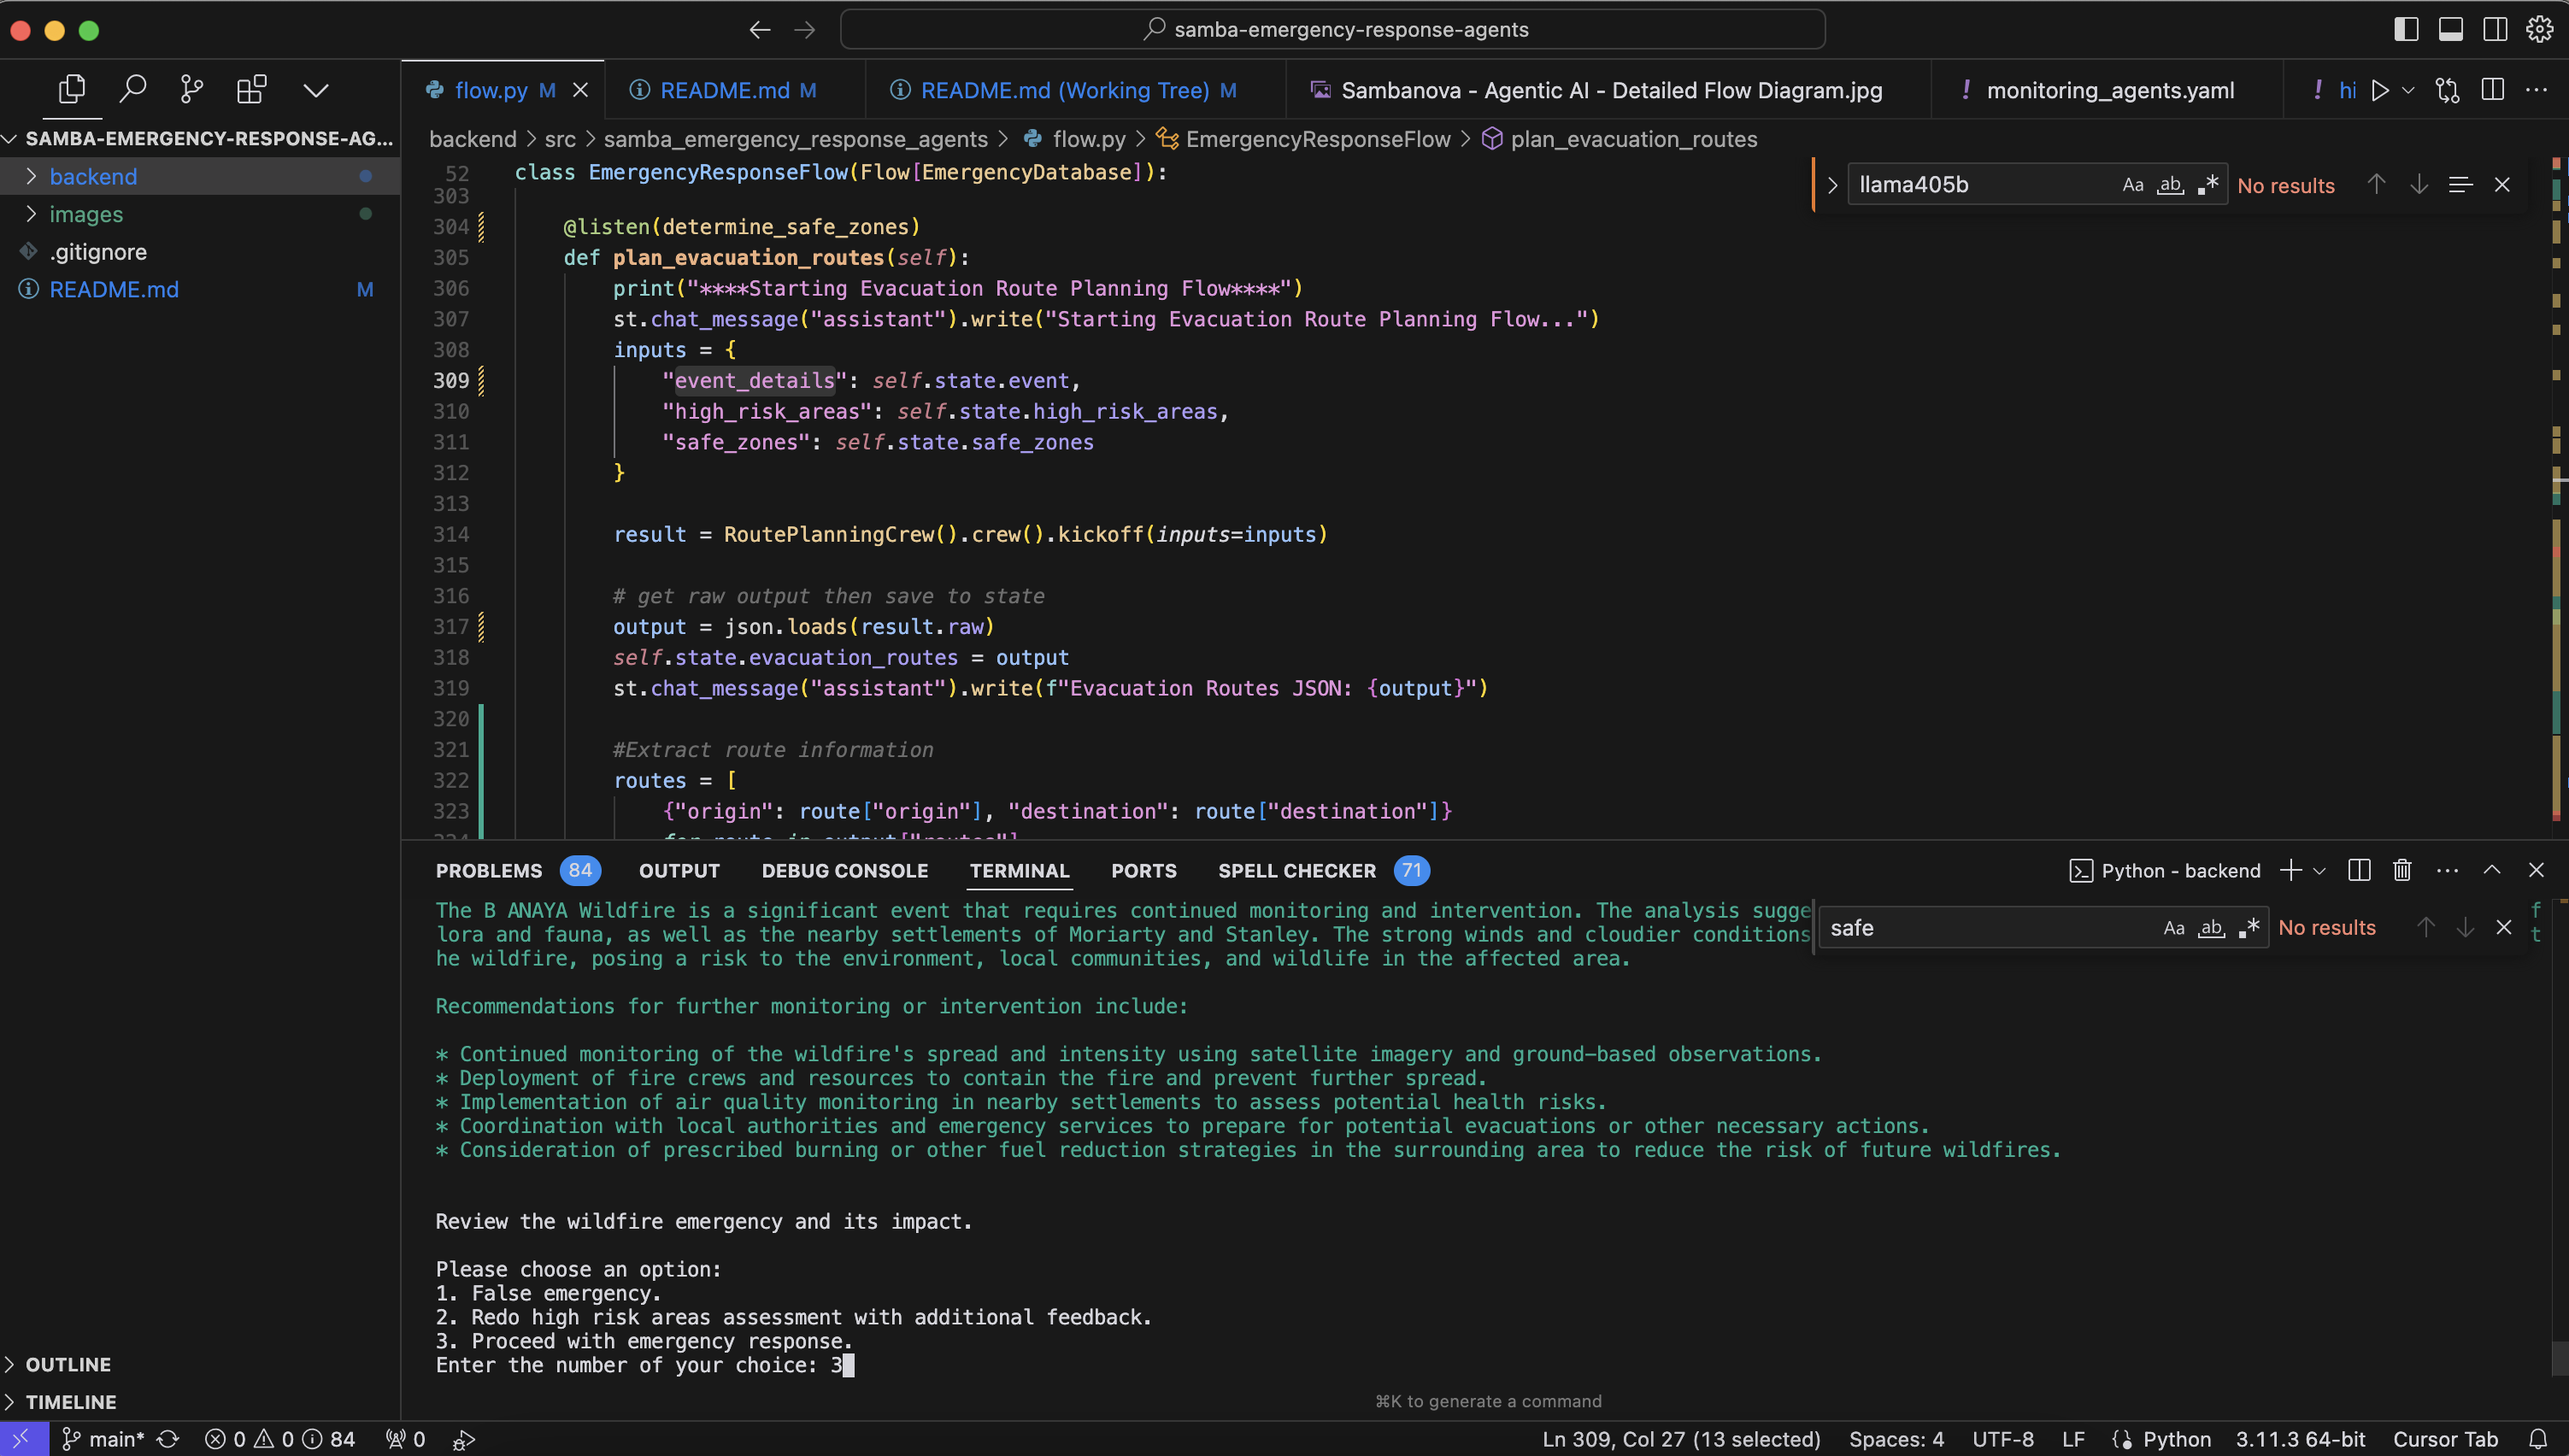
Task: Open the Extensions view icon
Action: [251, 90]
